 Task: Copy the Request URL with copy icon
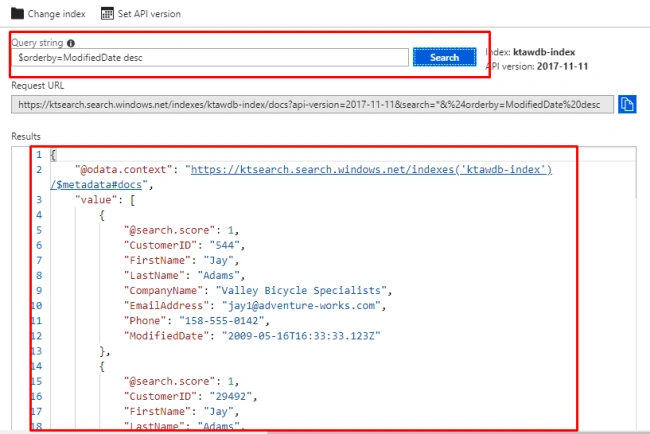627,104
